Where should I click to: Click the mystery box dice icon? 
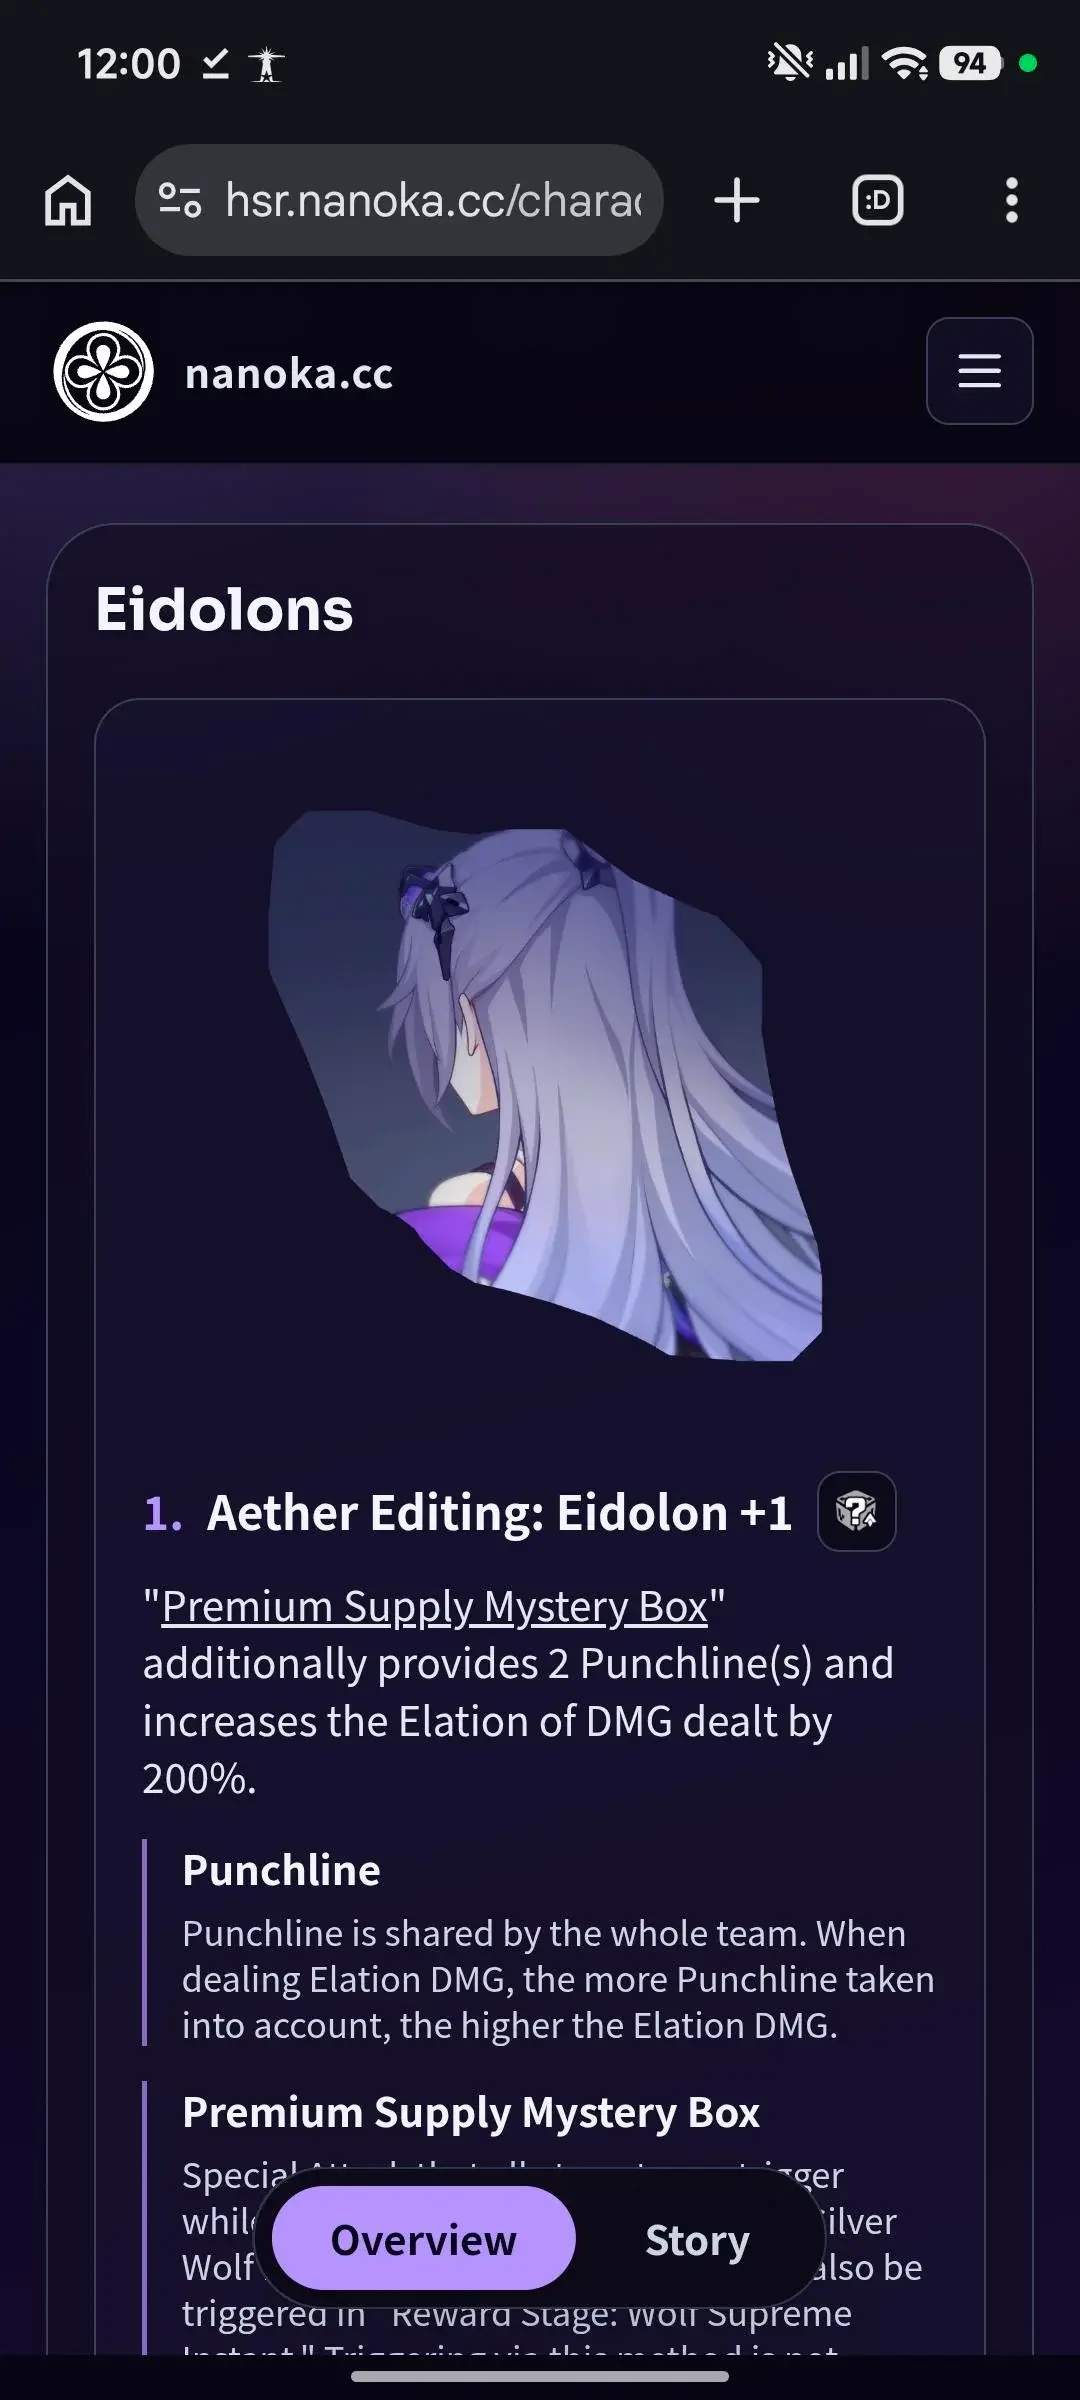coord(857,1511)
